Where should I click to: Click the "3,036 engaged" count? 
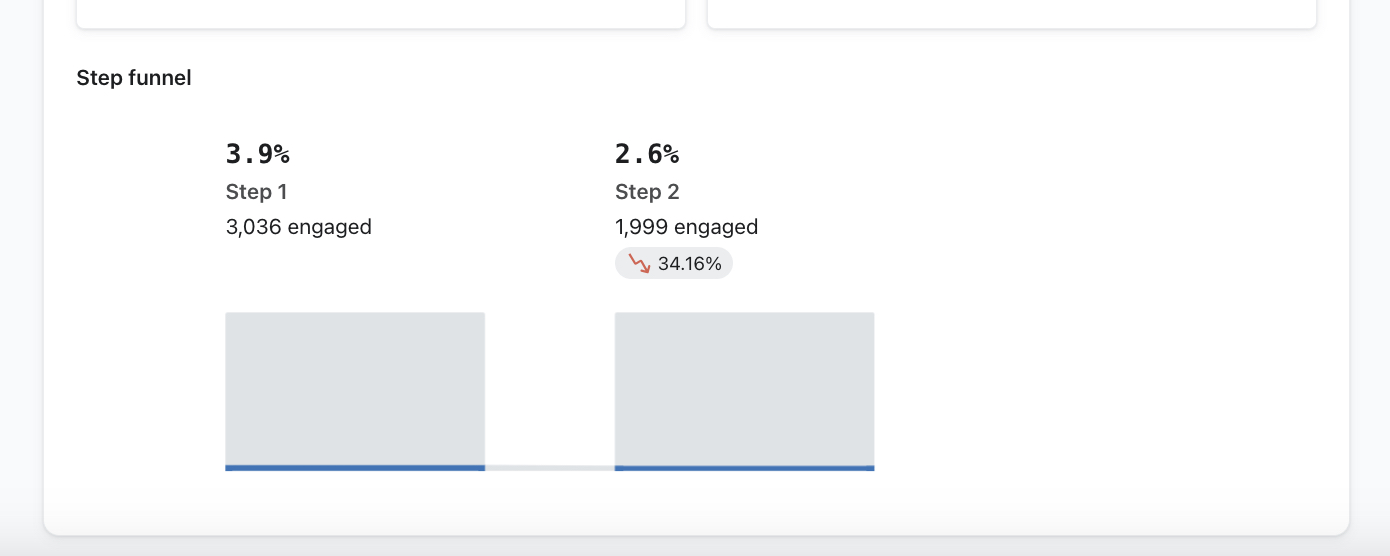pos(299,227)
